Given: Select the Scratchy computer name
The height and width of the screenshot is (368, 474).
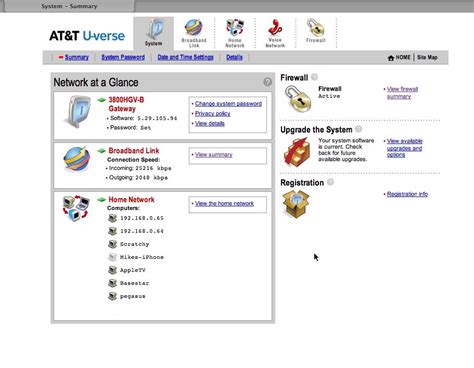Looking at the screenshot, I should (134, 244).
